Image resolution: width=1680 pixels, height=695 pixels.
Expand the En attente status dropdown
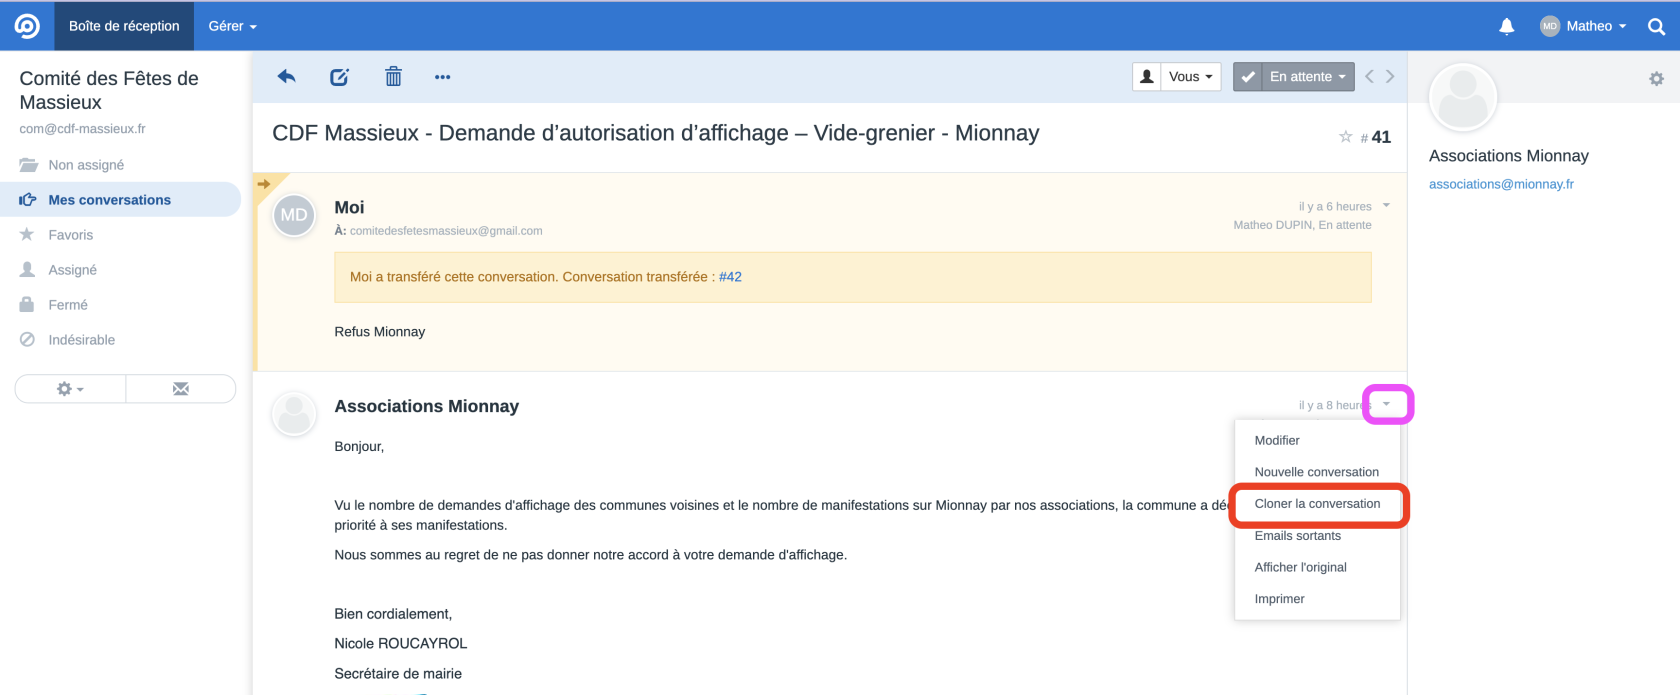tap(1308, 77)
